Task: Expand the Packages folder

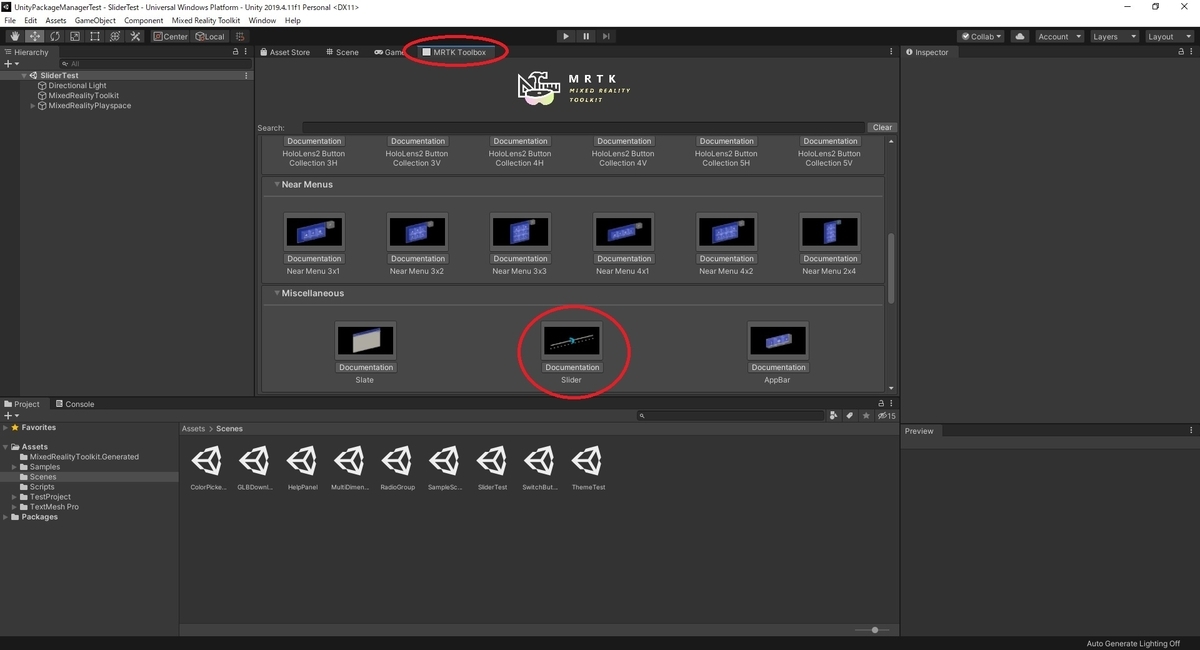Action: [x=5, y=517]
